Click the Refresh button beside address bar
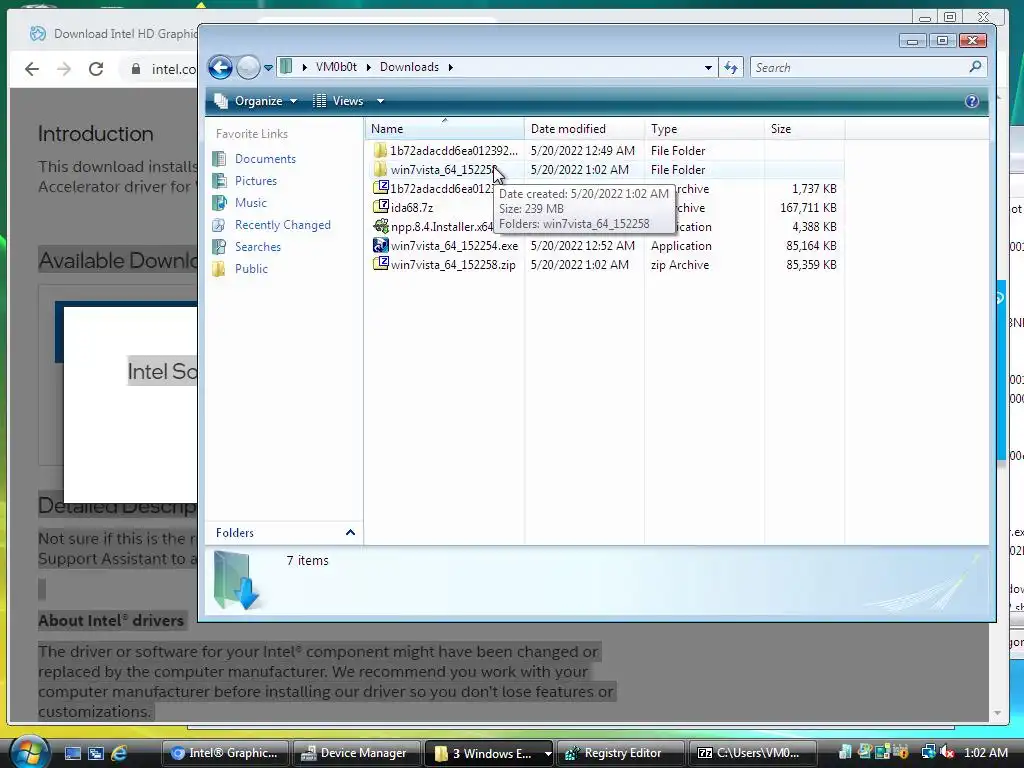The image size is (1024, 768). pyautogui.click(x=731, y=67)
